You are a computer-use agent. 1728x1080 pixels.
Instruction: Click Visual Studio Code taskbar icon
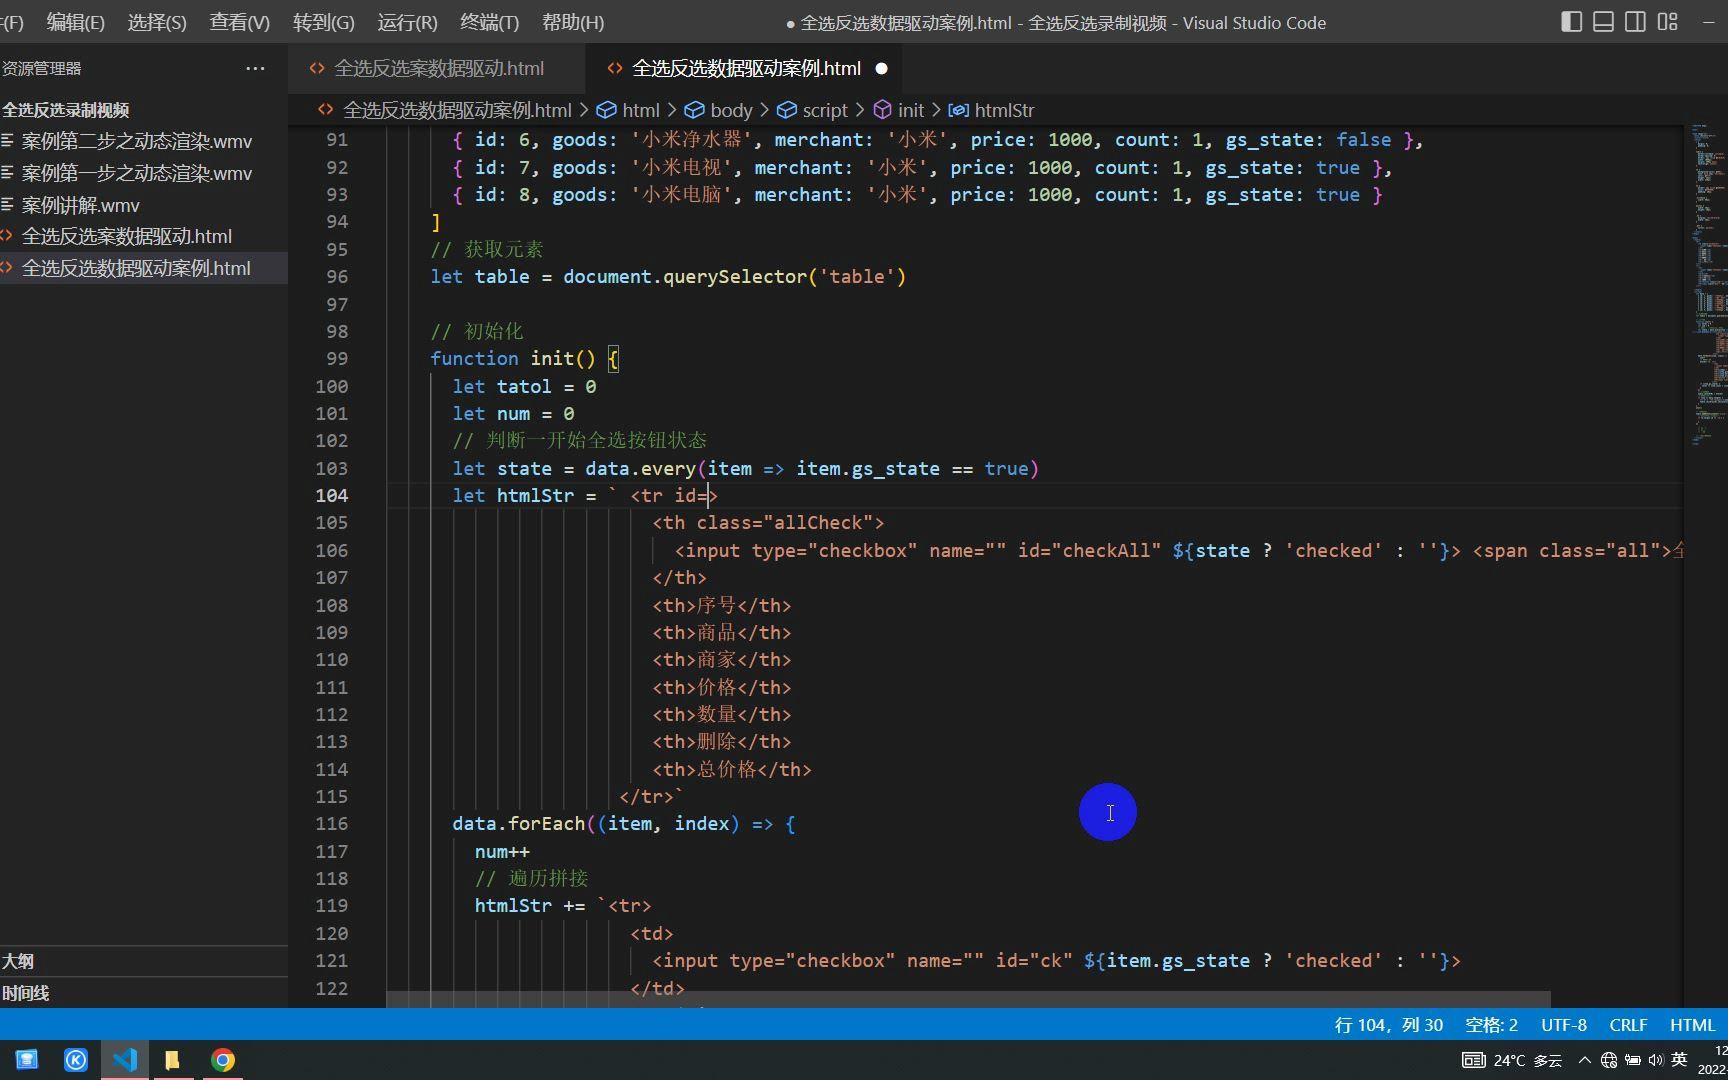(x=125, y=1060)
